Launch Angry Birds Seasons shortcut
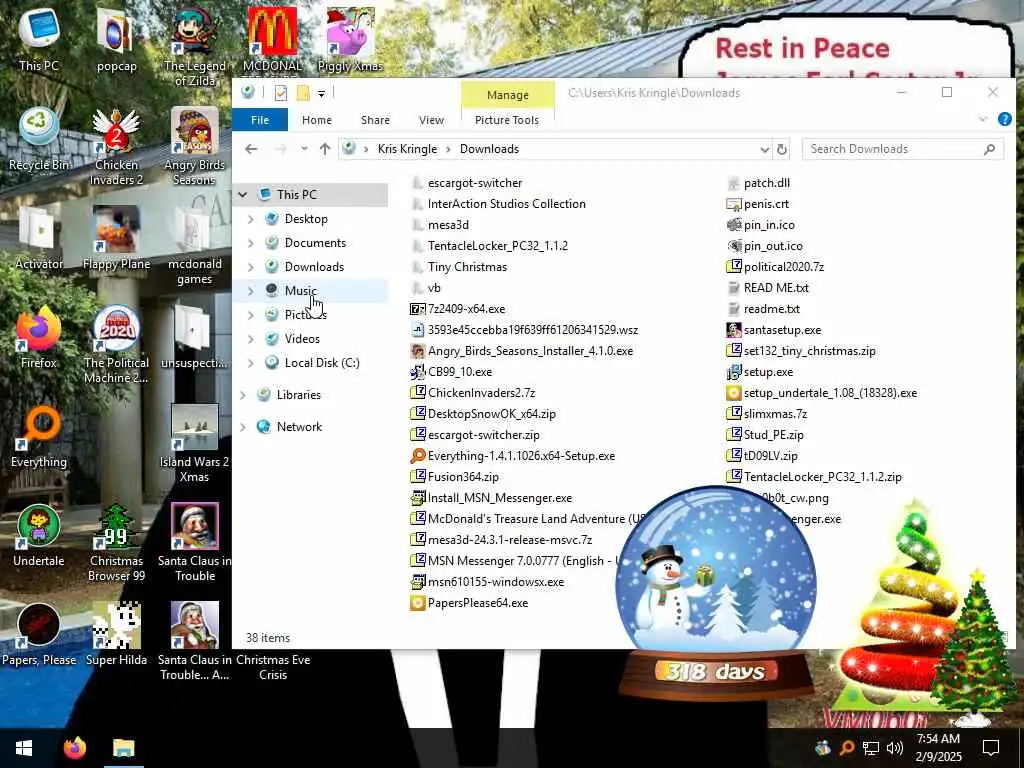This screenshot has height=768, width=1024. pos(195,146)
